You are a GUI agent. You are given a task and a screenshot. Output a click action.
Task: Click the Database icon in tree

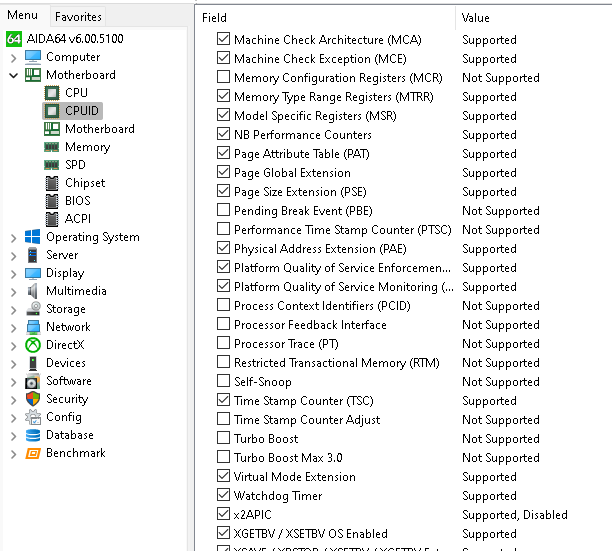coord(32,435)
